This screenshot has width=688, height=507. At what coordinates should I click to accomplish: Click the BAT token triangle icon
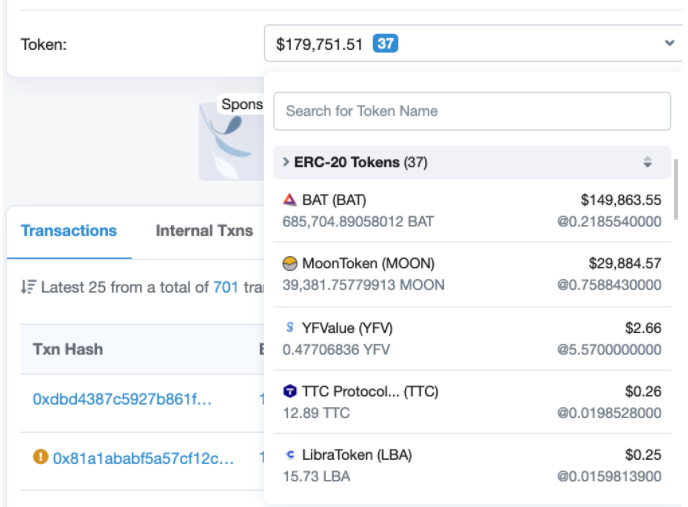click(291, 200)
